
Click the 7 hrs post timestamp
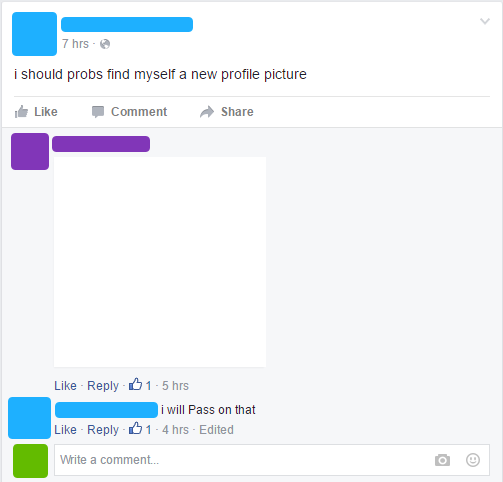[x=75, y=44]
